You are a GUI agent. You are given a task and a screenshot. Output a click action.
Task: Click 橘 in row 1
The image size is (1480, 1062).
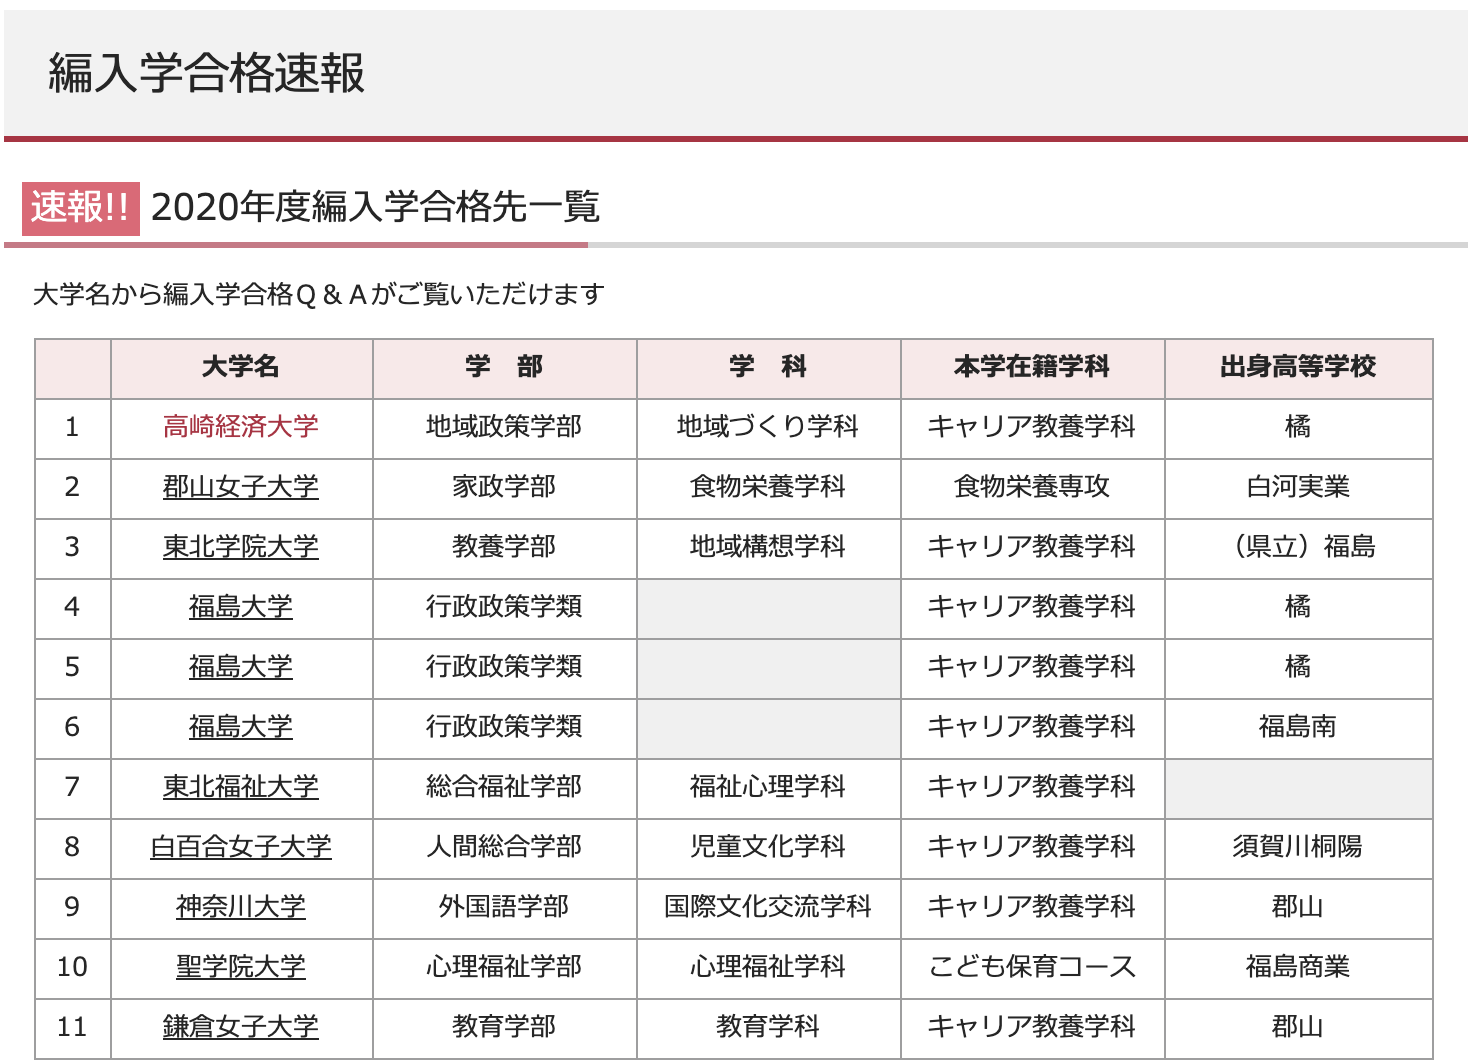[1298, 427]
